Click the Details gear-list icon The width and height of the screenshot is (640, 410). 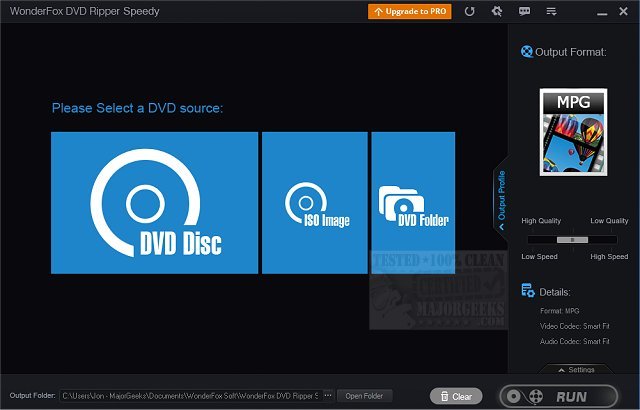click(x=528, y=290)
